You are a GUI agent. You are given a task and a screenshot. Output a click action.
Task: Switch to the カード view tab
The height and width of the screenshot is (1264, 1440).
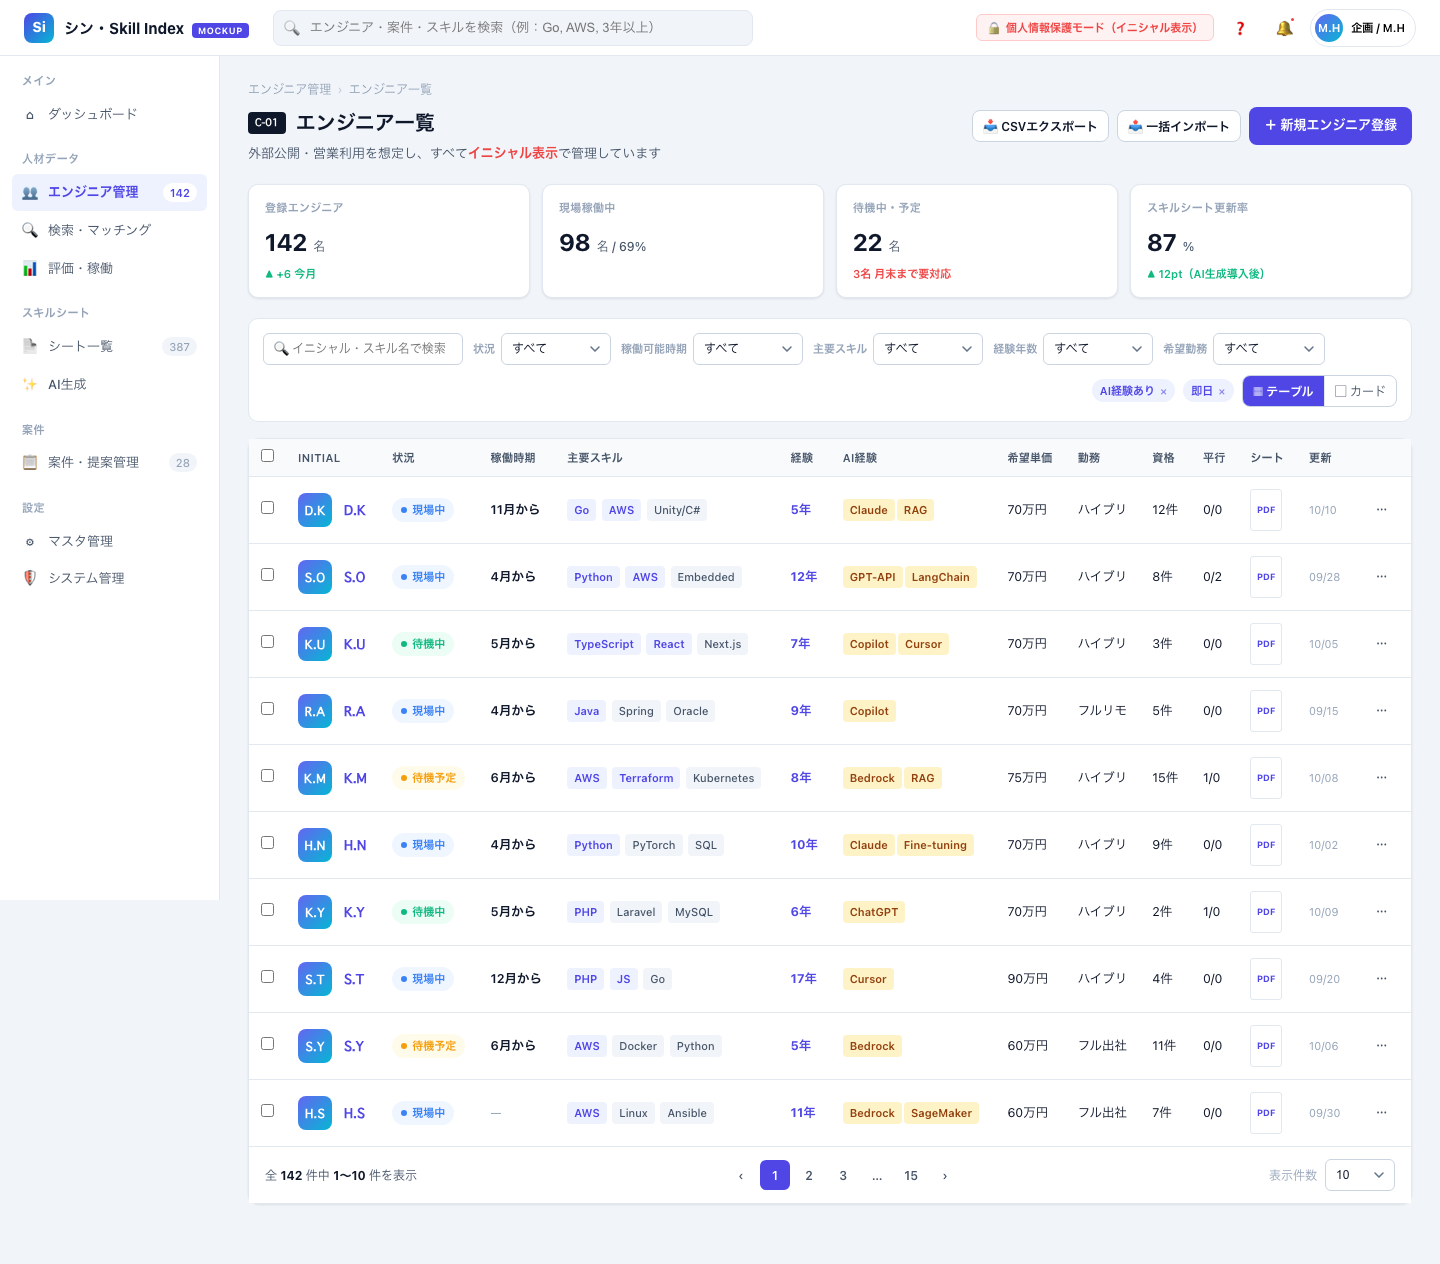coord(1360,391)
